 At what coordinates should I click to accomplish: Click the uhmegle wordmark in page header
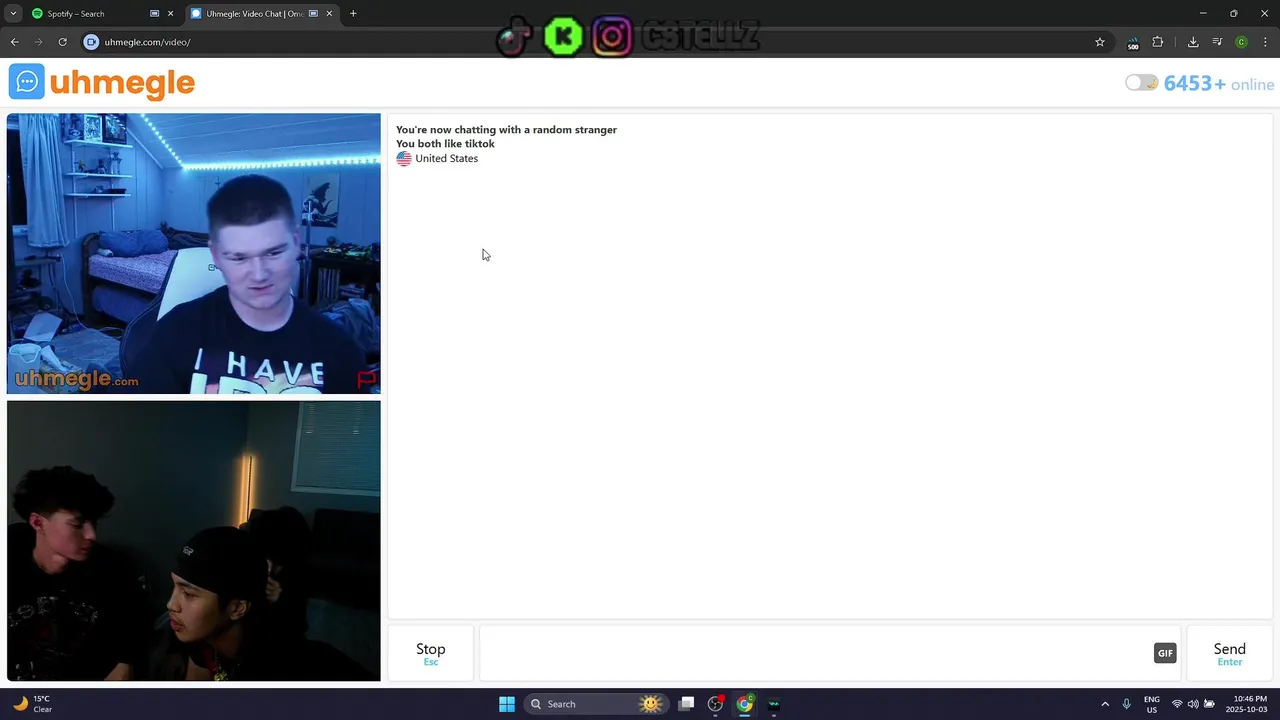coord(122,83)
